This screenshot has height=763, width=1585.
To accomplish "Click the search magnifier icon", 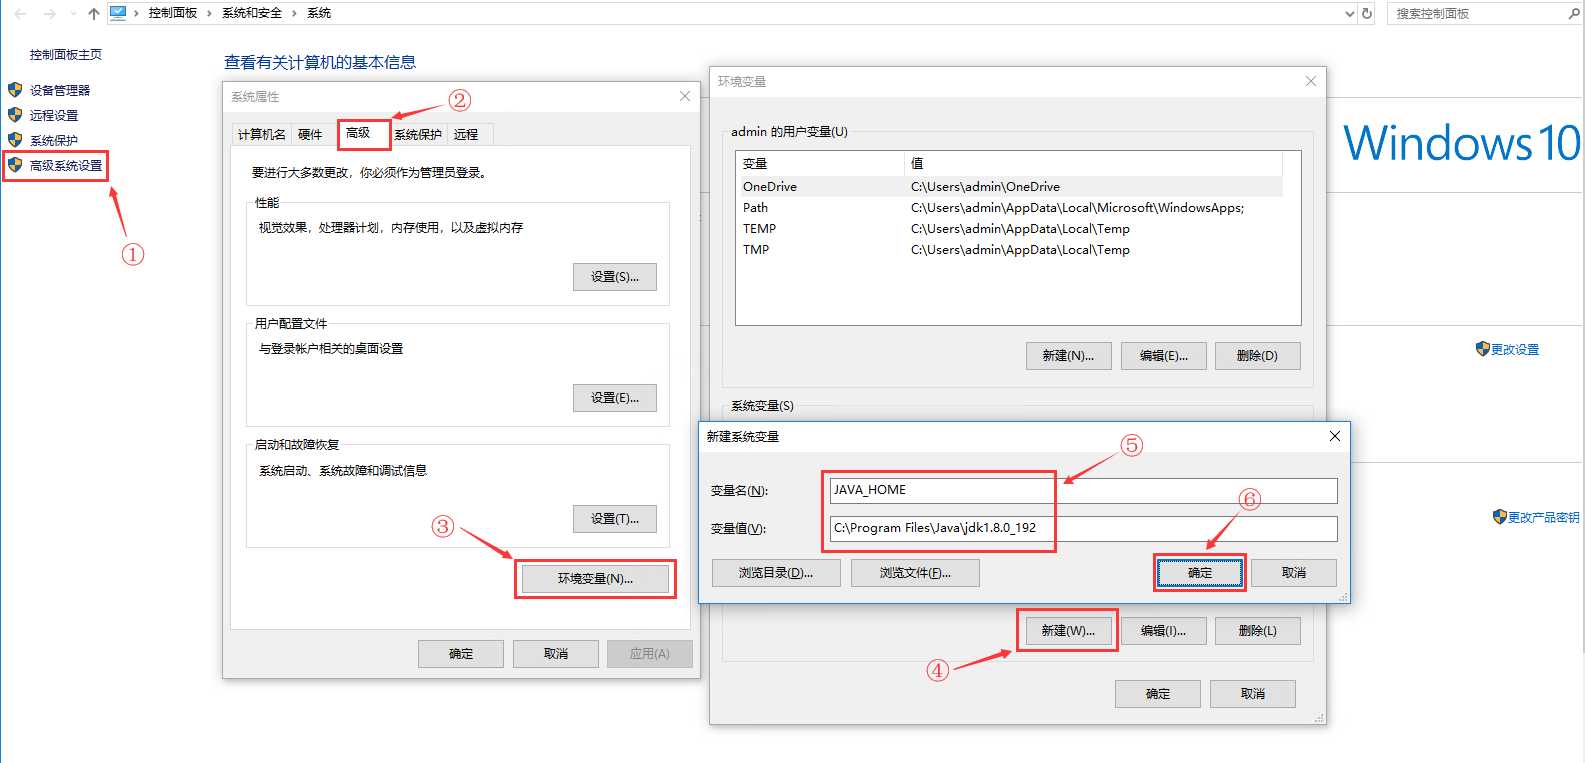I will click(x=1573, y=14).
